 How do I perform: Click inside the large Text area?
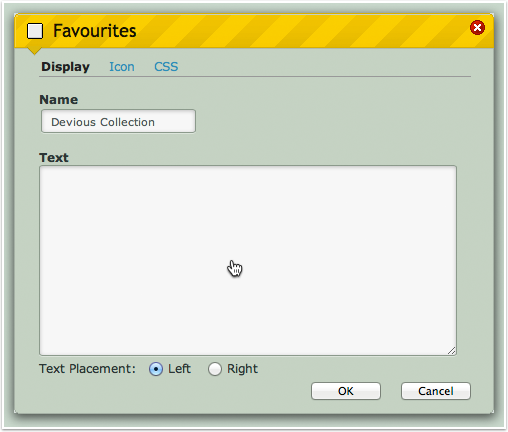tap(248, 260)
